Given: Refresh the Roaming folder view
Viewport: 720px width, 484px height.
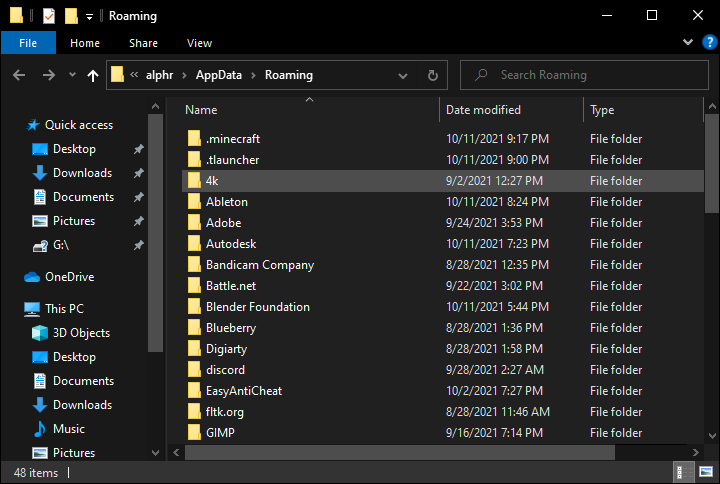Looking at the screenshot, I should [x=432, y=75].
